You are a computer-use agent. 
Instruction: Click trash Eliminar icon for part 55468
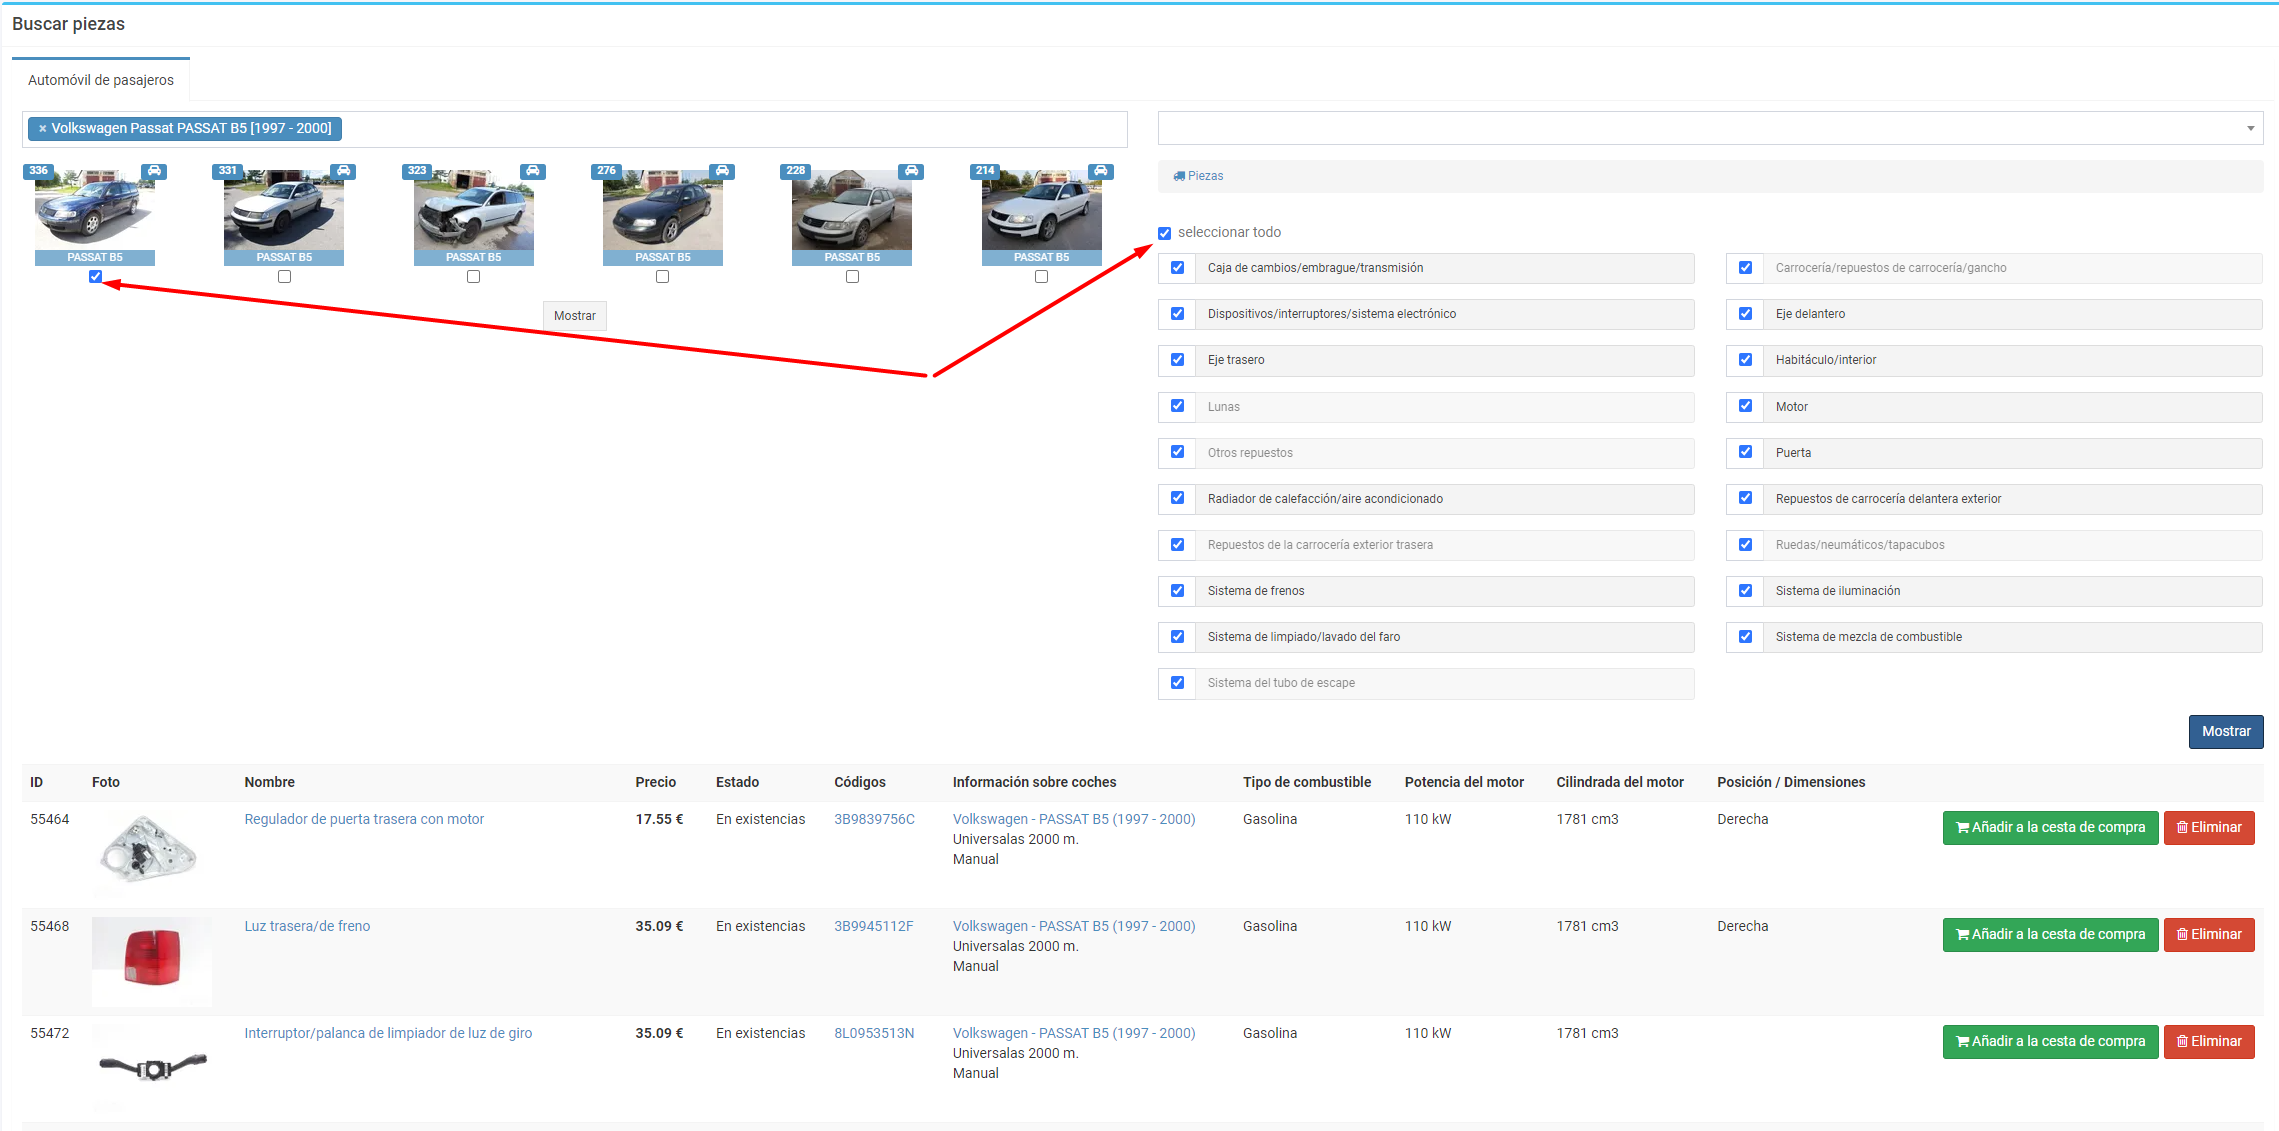pos(2182,935)
